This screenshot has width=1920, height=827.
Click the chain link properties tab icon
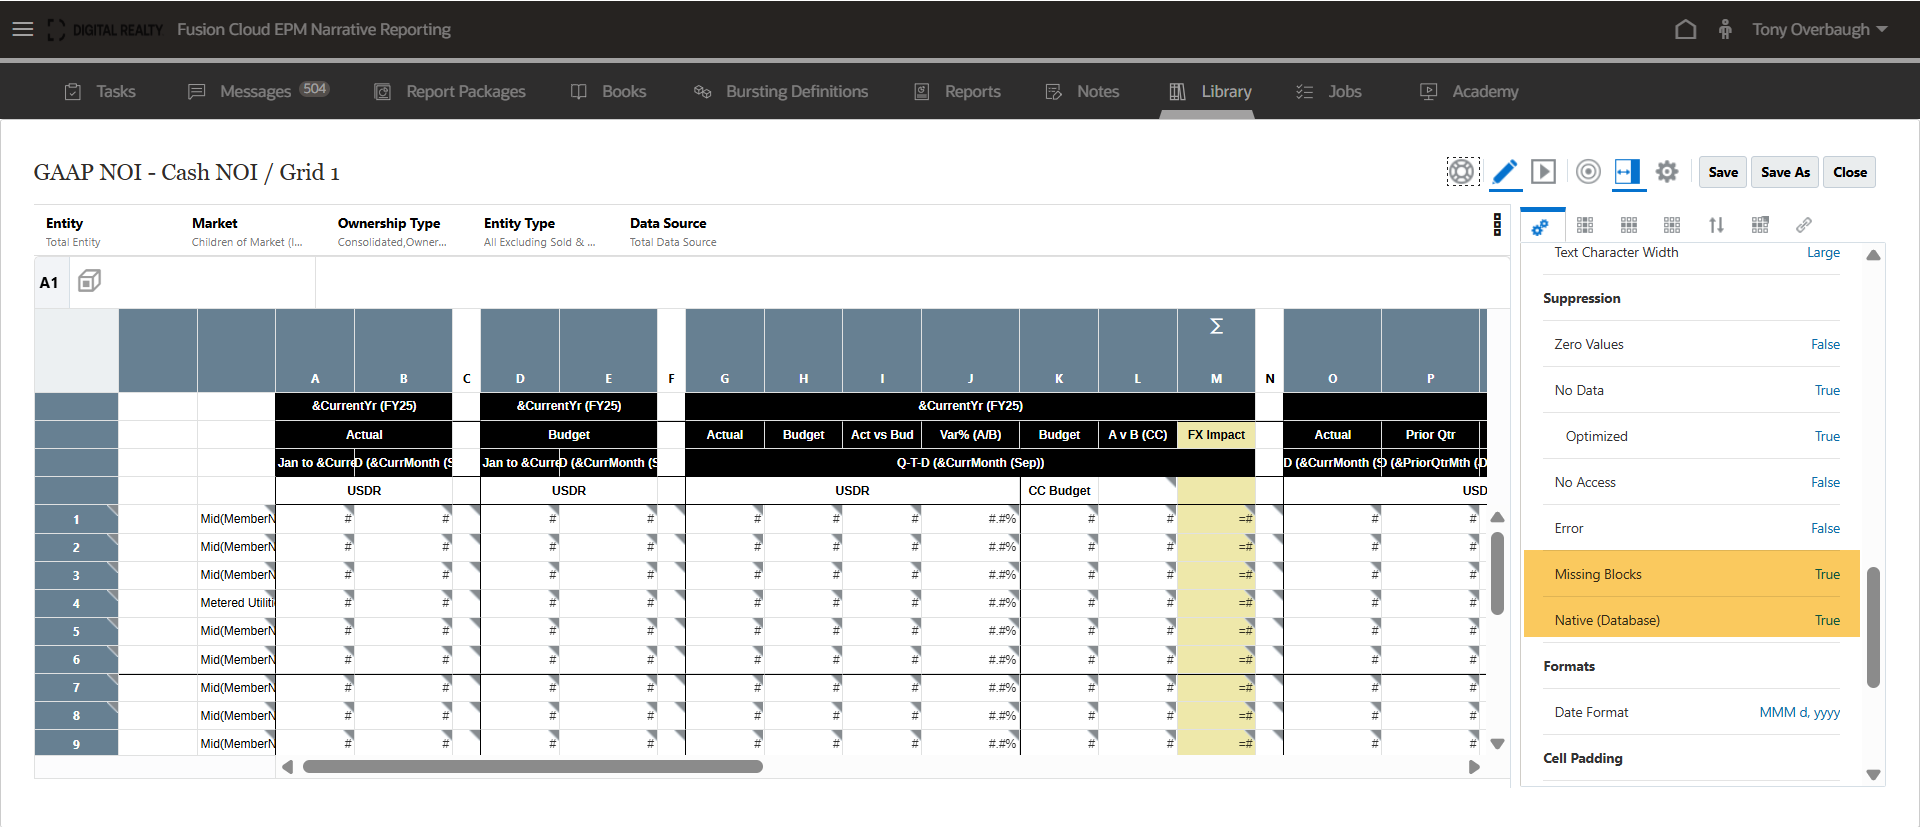(1803, 225)
